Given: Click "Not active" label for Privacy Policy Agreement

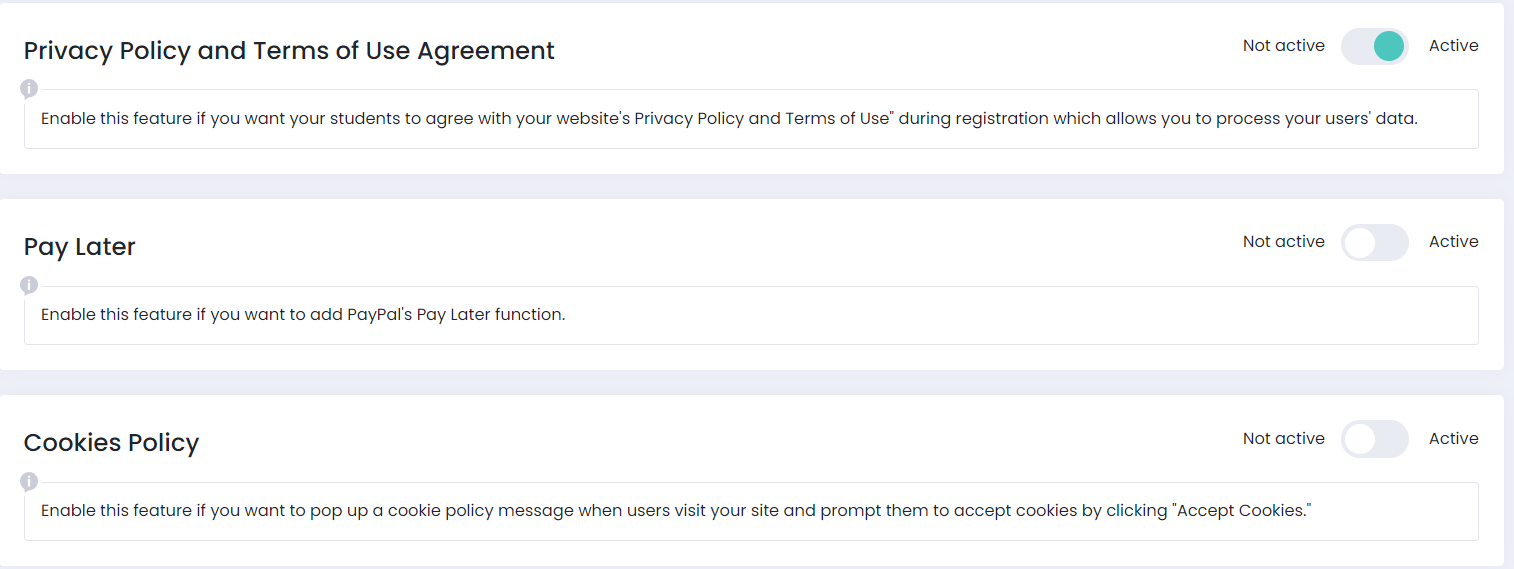Looking at the screenshot, I should [x=1284, y=46].
